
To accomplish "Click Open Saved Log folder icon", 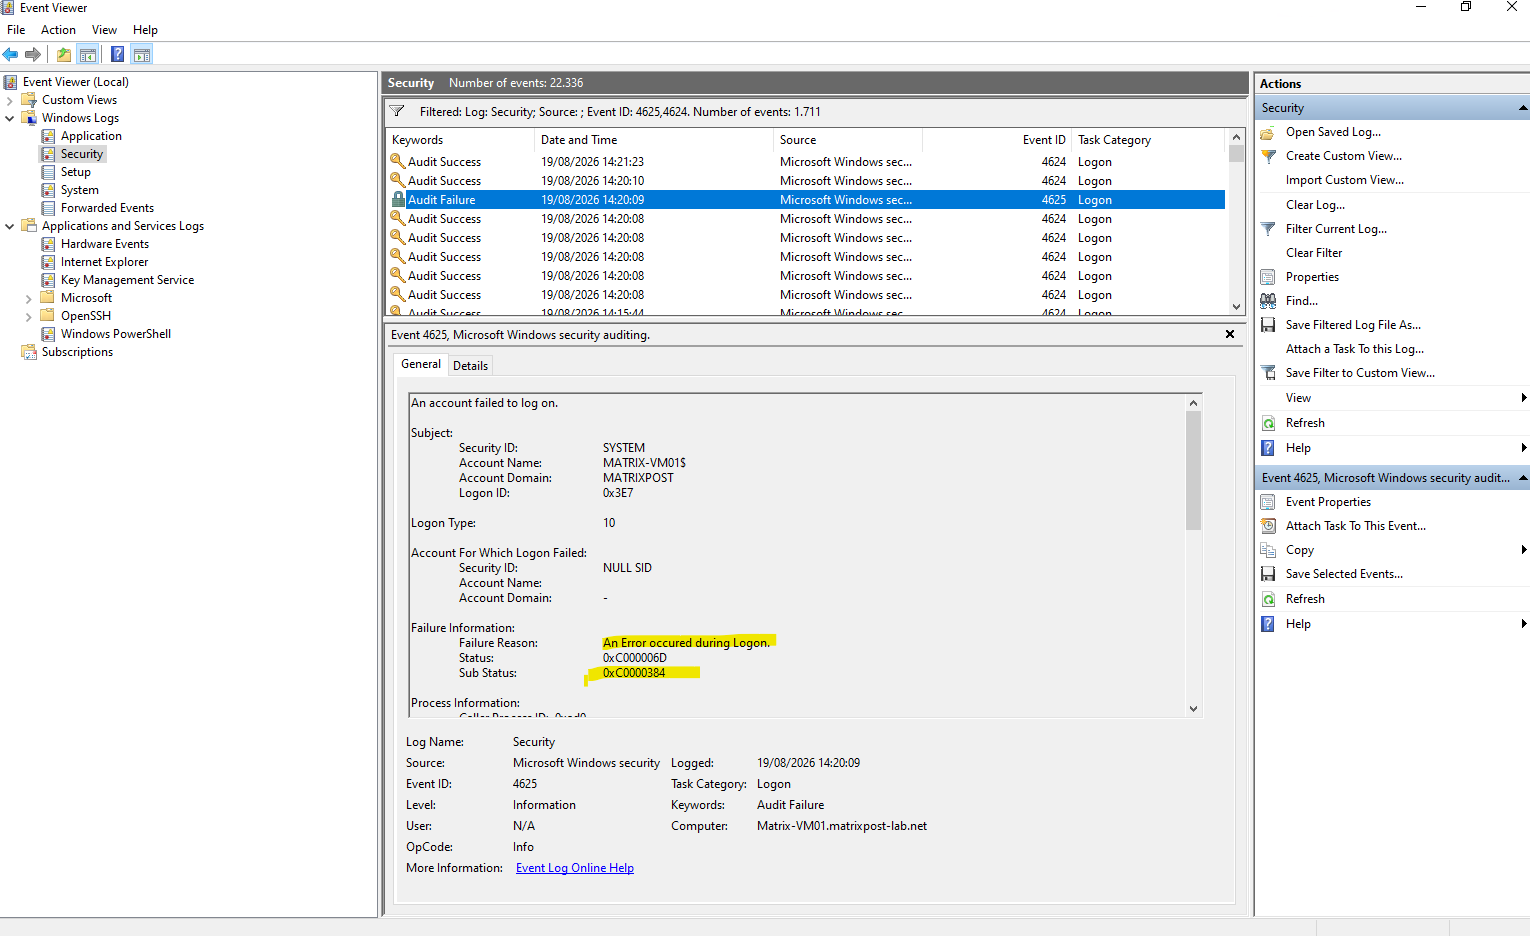I will tap(1268, 132).
